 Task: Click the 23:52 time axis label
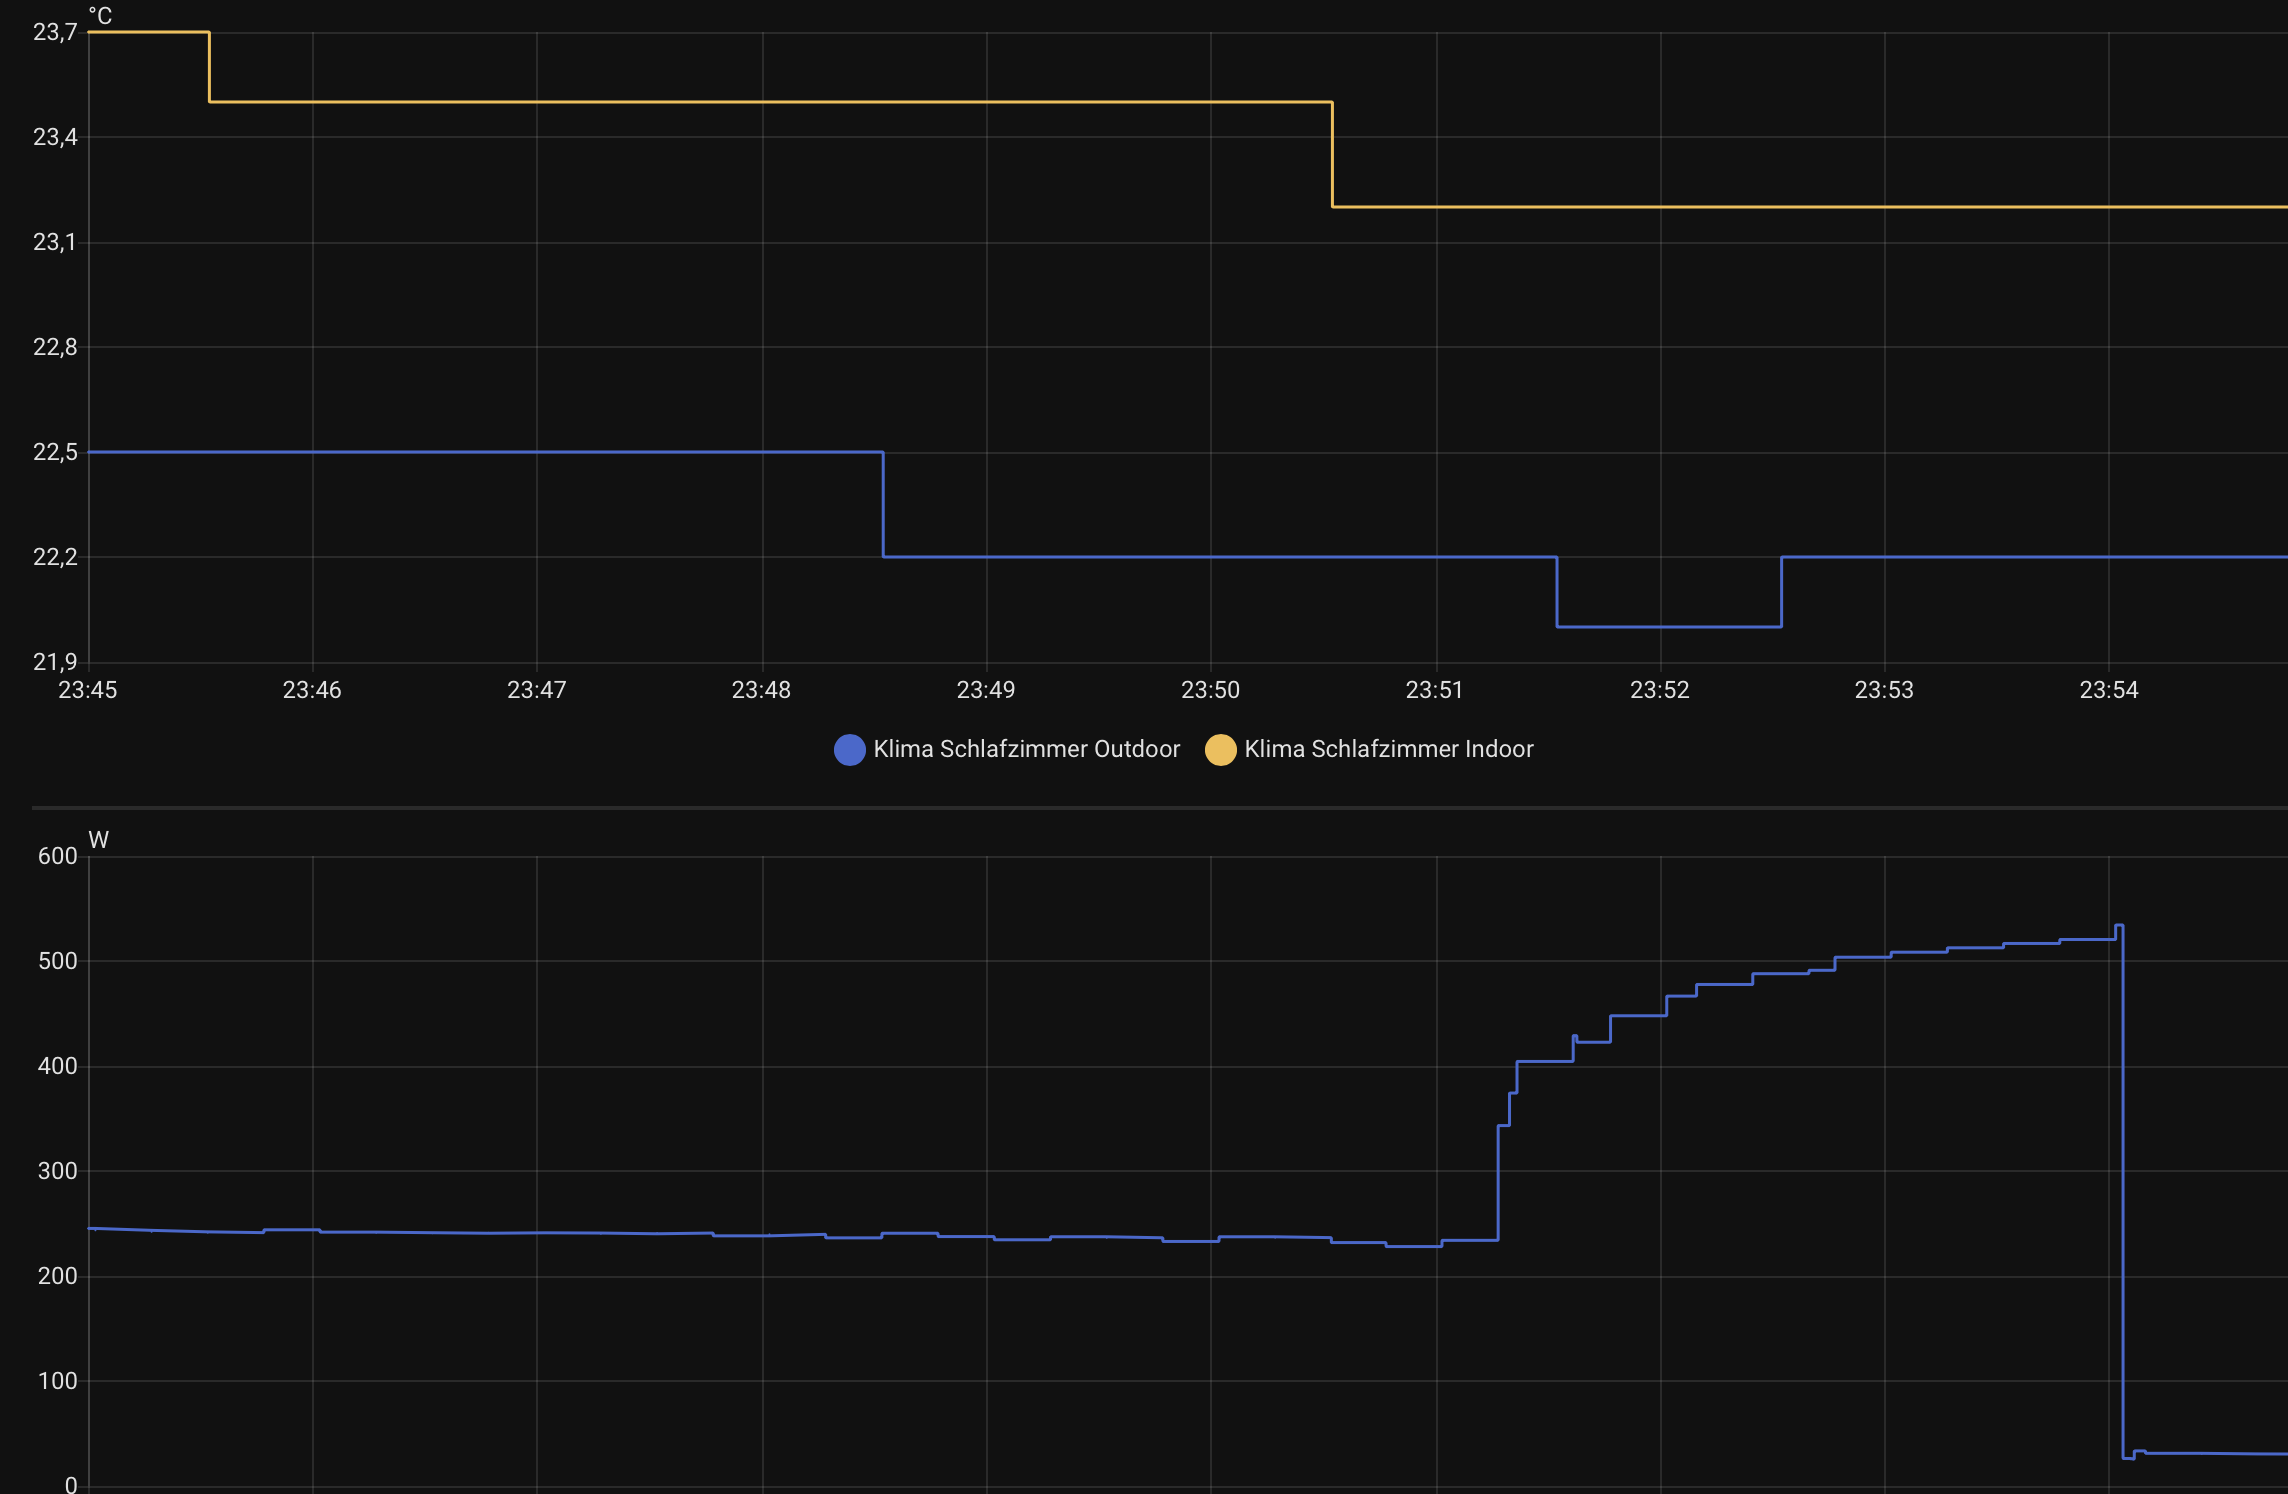click(x=1660, y=690)
